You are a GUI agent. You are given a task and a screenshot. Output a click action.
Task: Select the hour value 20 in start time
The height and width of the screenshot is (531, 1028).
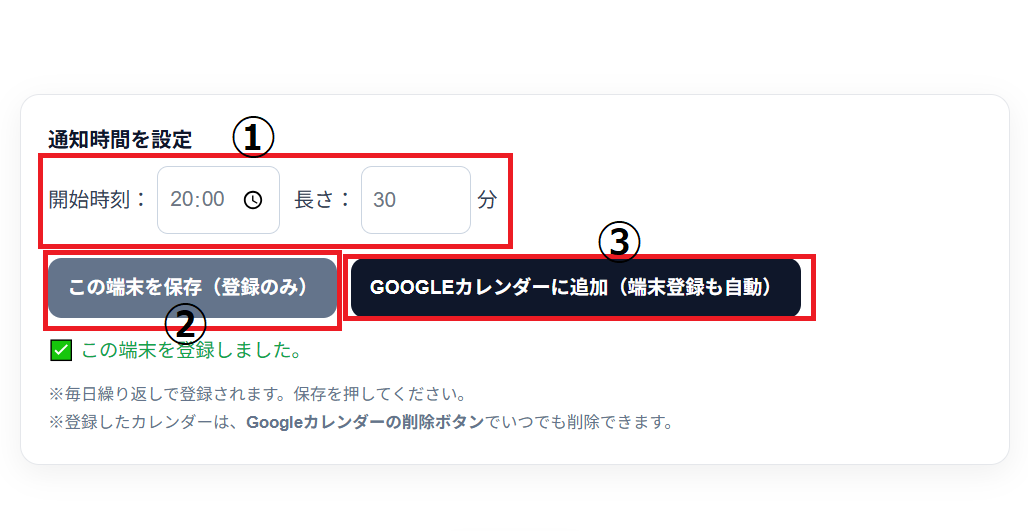(182, 200)
